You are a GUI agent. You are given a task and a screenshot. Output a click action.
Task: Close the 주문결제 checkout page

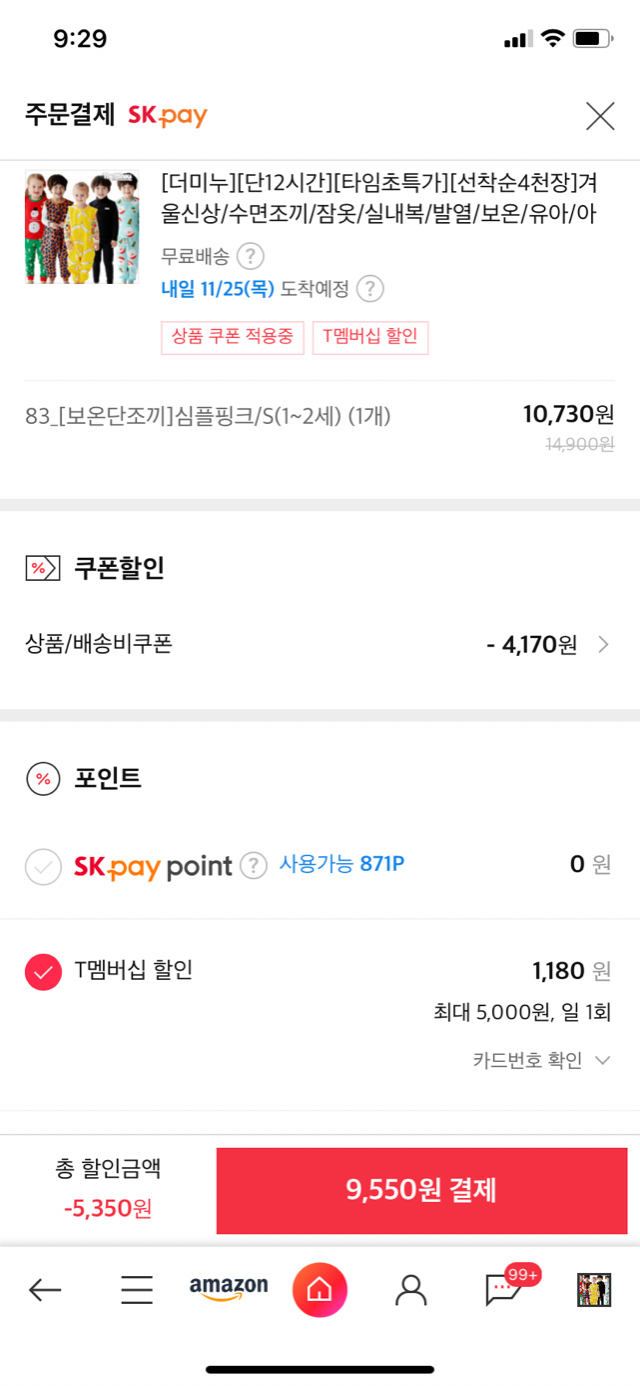(600, 116)
